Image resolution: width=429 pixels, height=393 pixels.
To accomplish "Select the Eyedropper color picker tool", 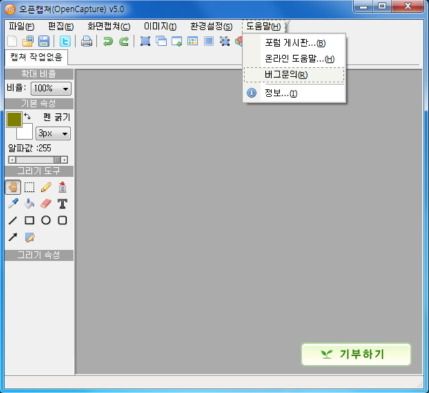I will click(x=13, y=204).
